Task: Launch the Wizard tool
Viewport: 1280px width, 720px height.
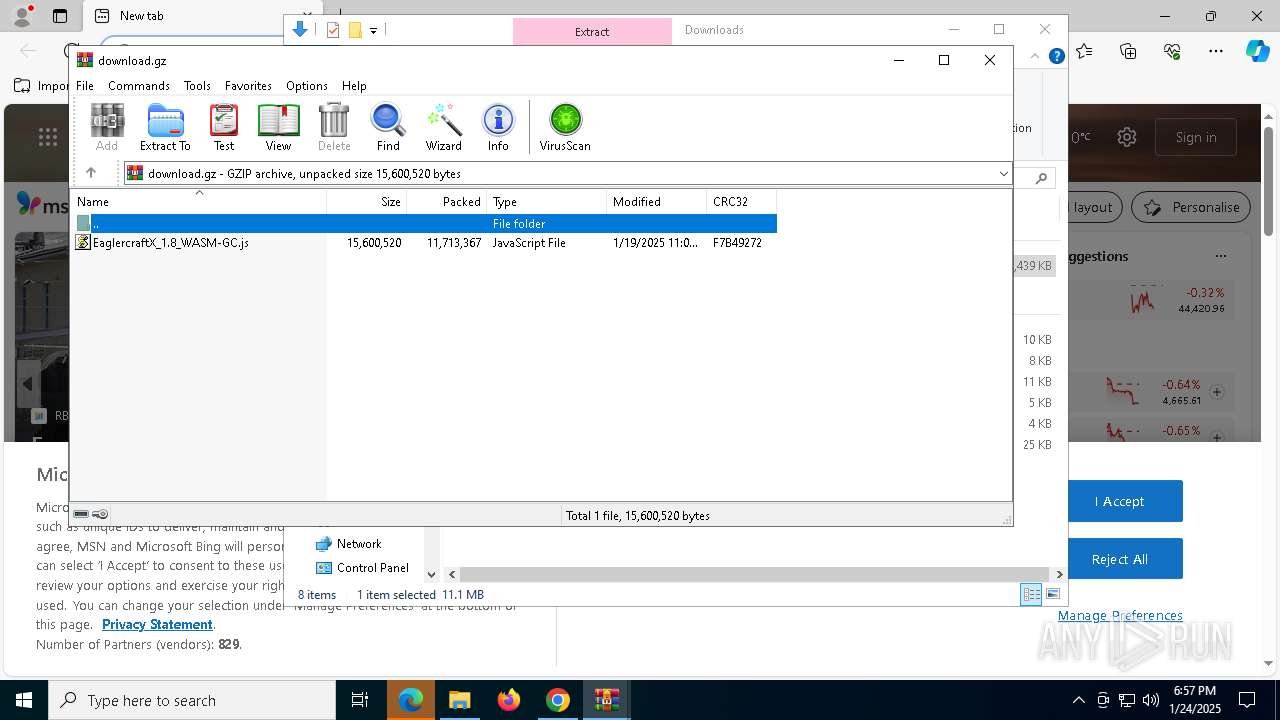Action: click(x=443, y=127)
